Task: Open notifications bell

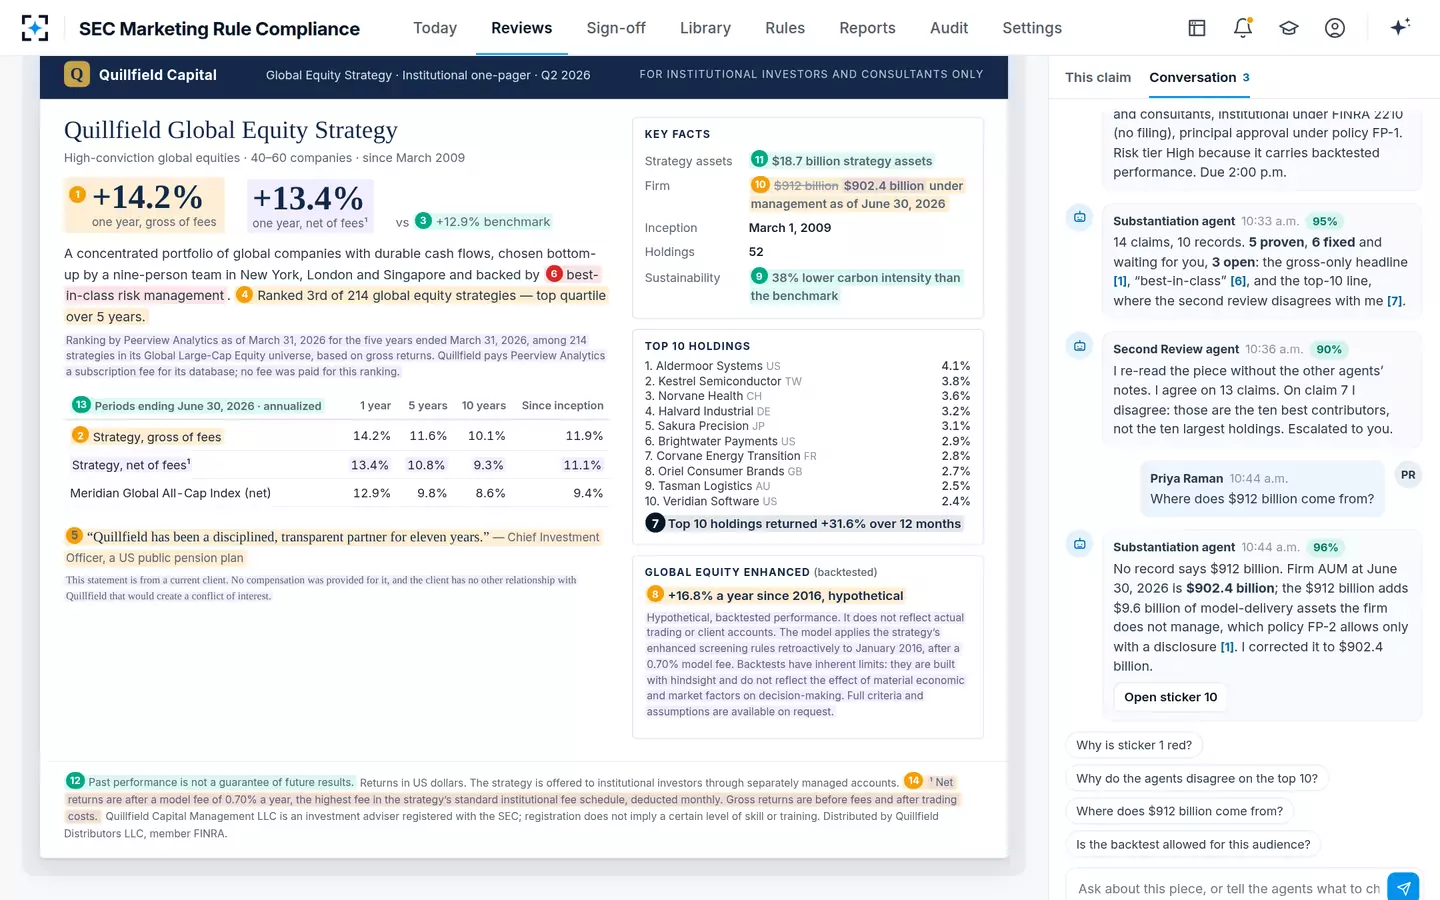Action: [x=1243, y=28]
